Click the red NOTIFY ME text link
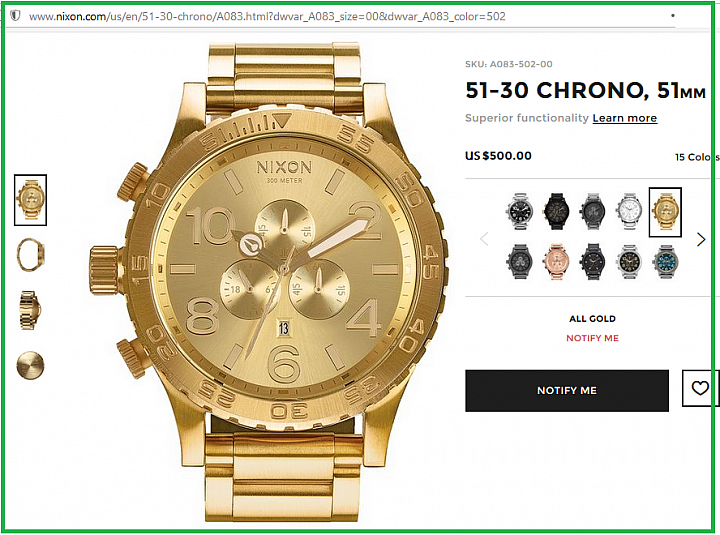 [592, 338]
